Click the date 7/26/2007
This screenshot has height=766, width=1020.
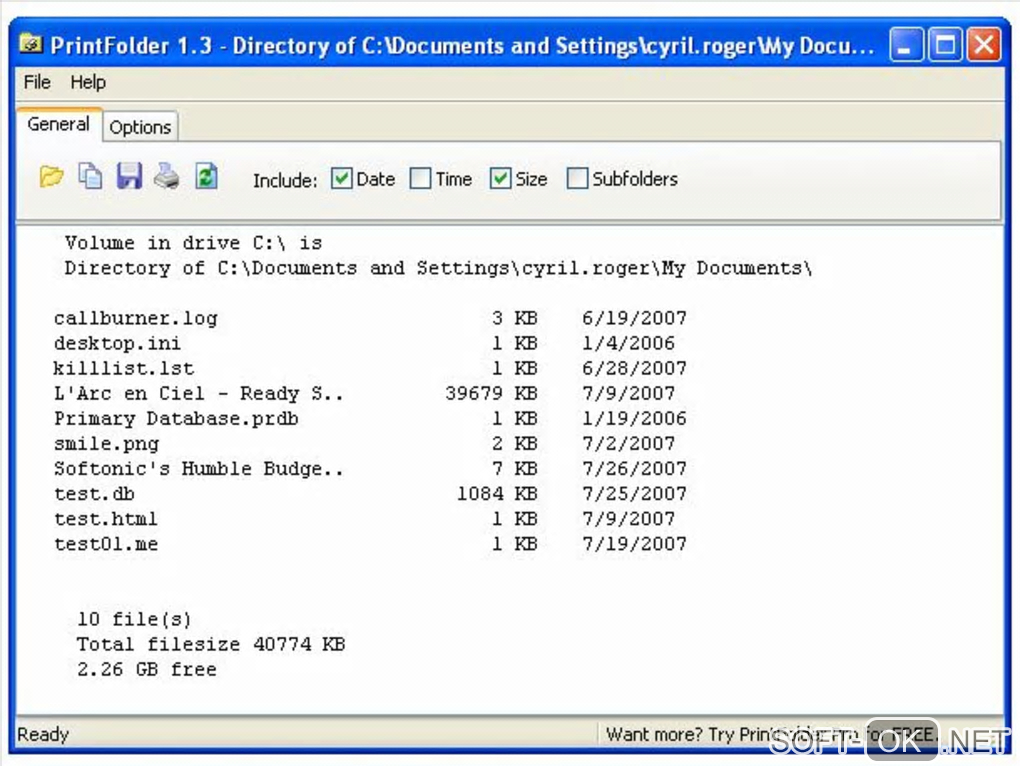pos(634,468)
